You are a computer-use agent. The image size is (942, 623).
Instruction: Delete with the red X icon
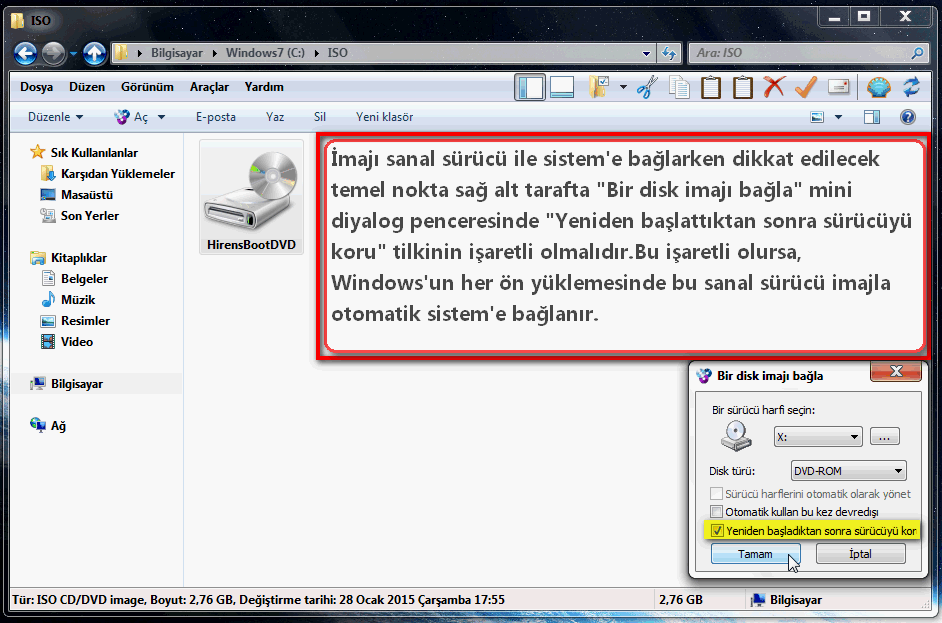774,87
